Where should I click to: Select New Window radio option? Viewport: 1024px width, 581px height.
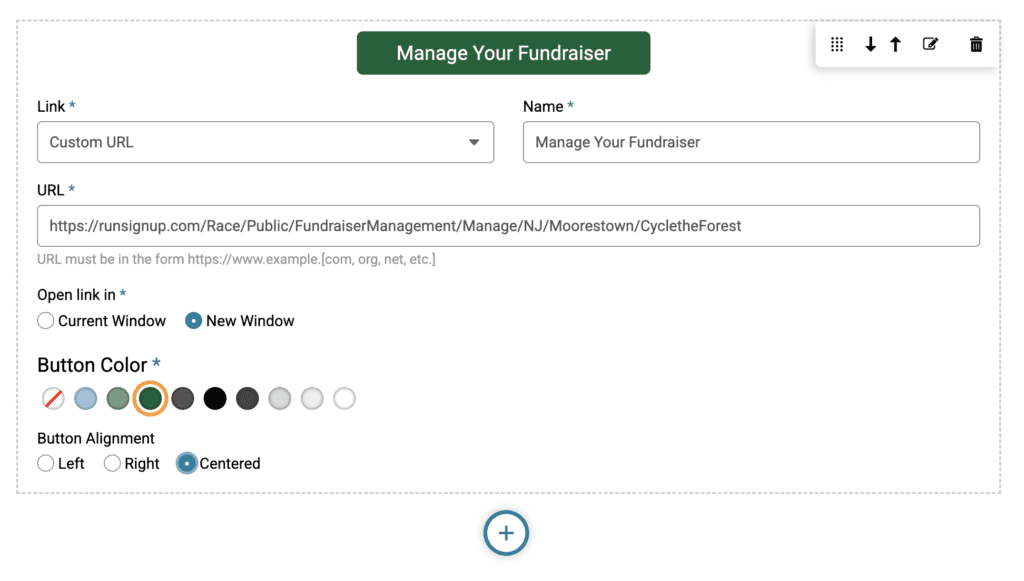pos(193,321)
